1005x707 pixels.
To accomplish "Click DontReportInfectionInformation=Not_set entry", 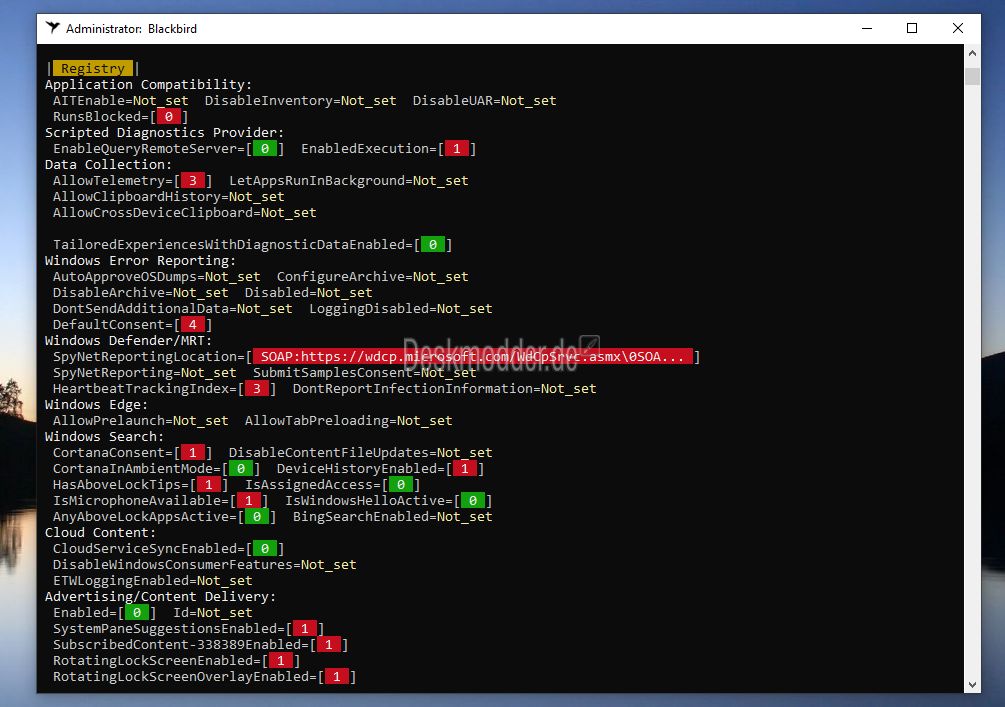I will pyautogui.click(x=445, y=389).
